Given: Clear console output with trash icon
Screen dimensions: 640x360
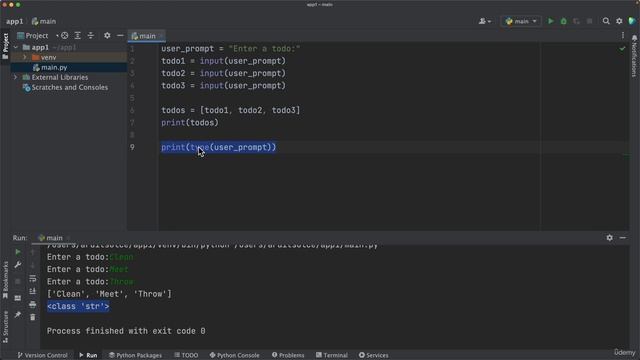Looking at the screenshot, I should [33, 317].
